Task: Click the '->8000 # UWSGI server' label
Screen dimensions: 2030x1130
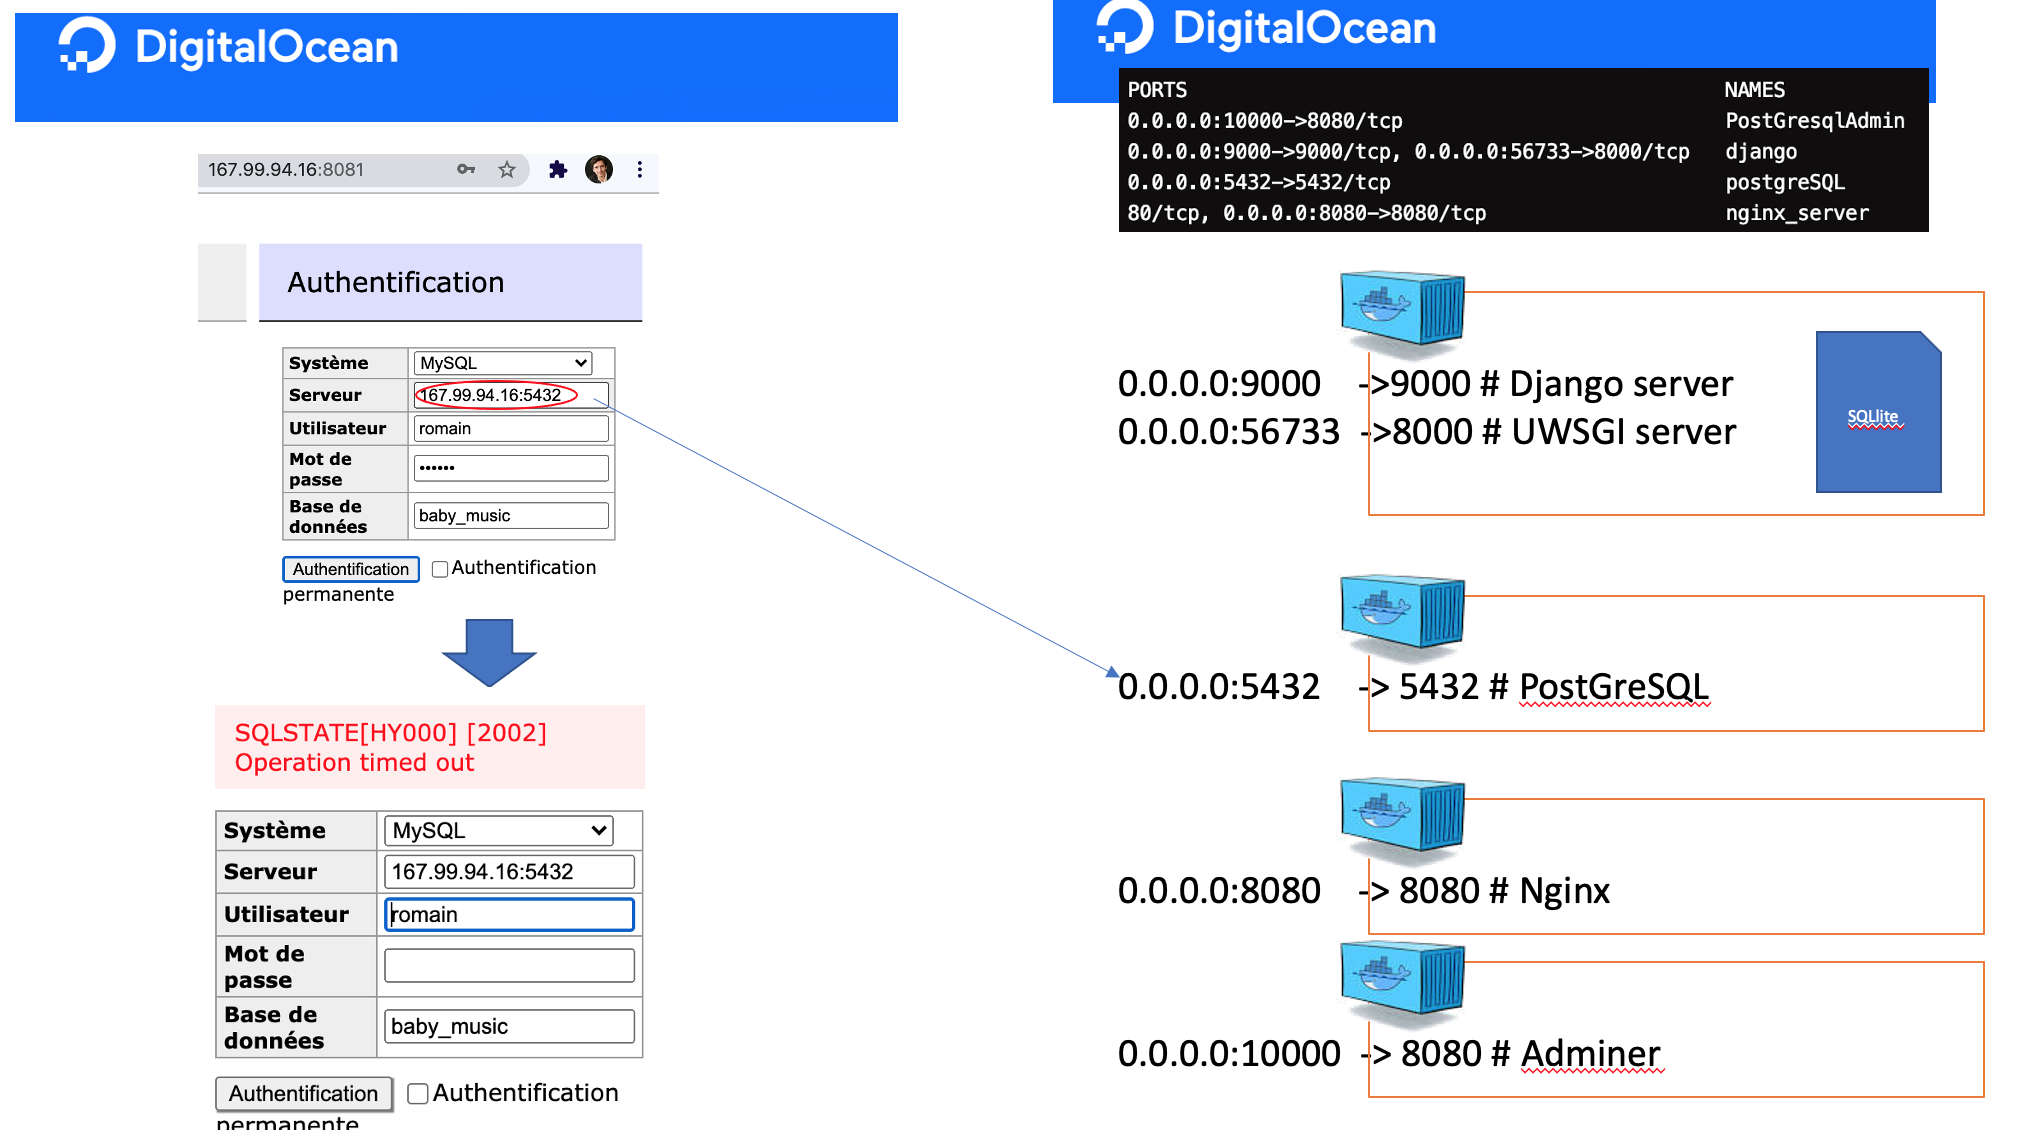Action: [1548, 432]
